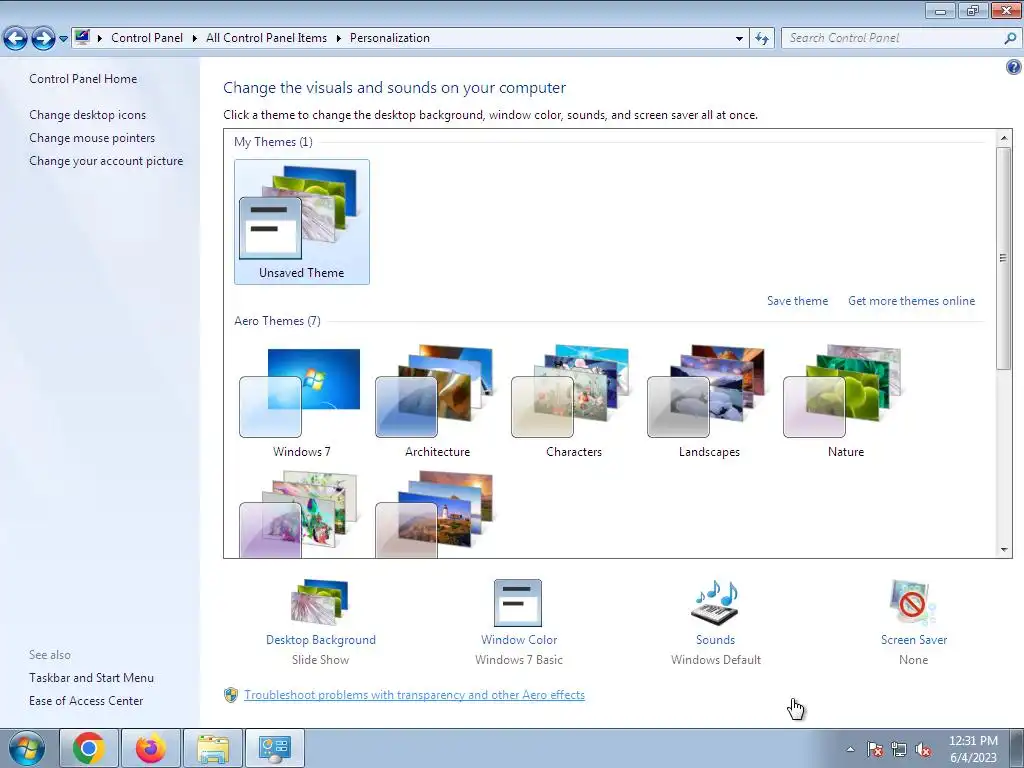
Task: Launch Google Chrome from the taskbar
Action: (89, 748)
